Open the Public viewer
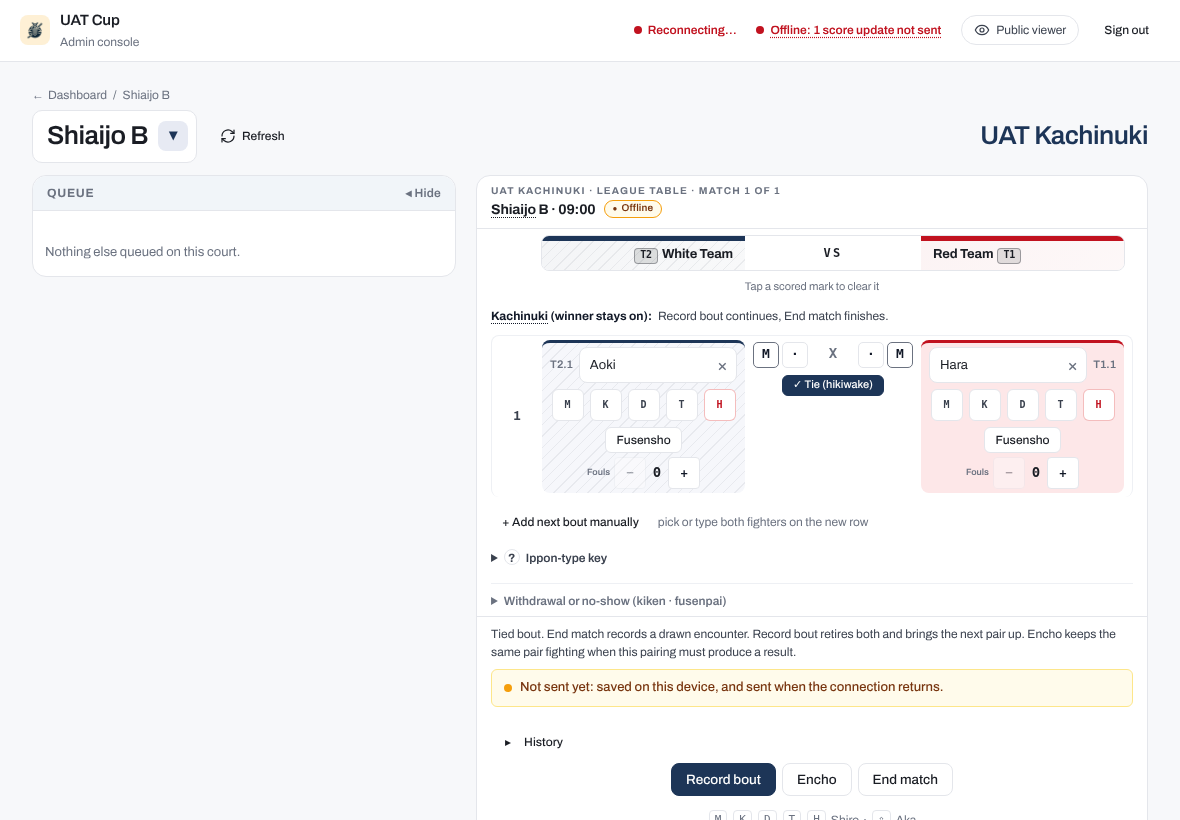This screenshot has height=820, width=1180. 1020,30
